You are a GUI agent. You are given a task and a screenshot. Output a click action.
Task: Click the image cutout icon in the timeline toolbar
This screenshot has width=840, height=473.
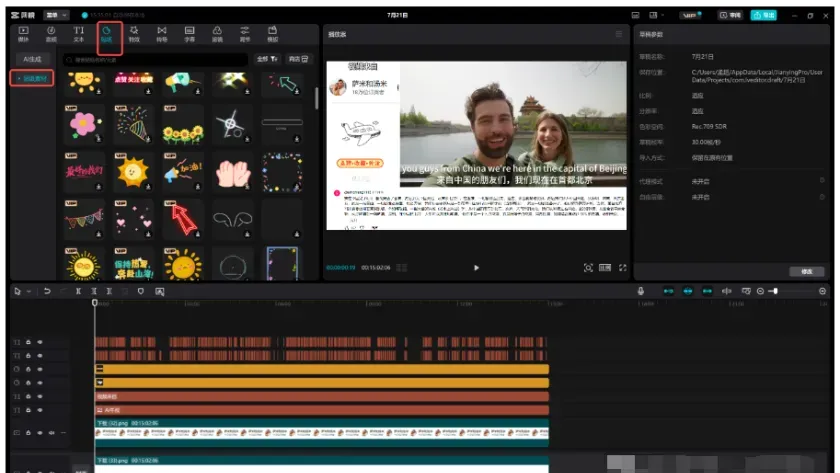coord(160,291)
